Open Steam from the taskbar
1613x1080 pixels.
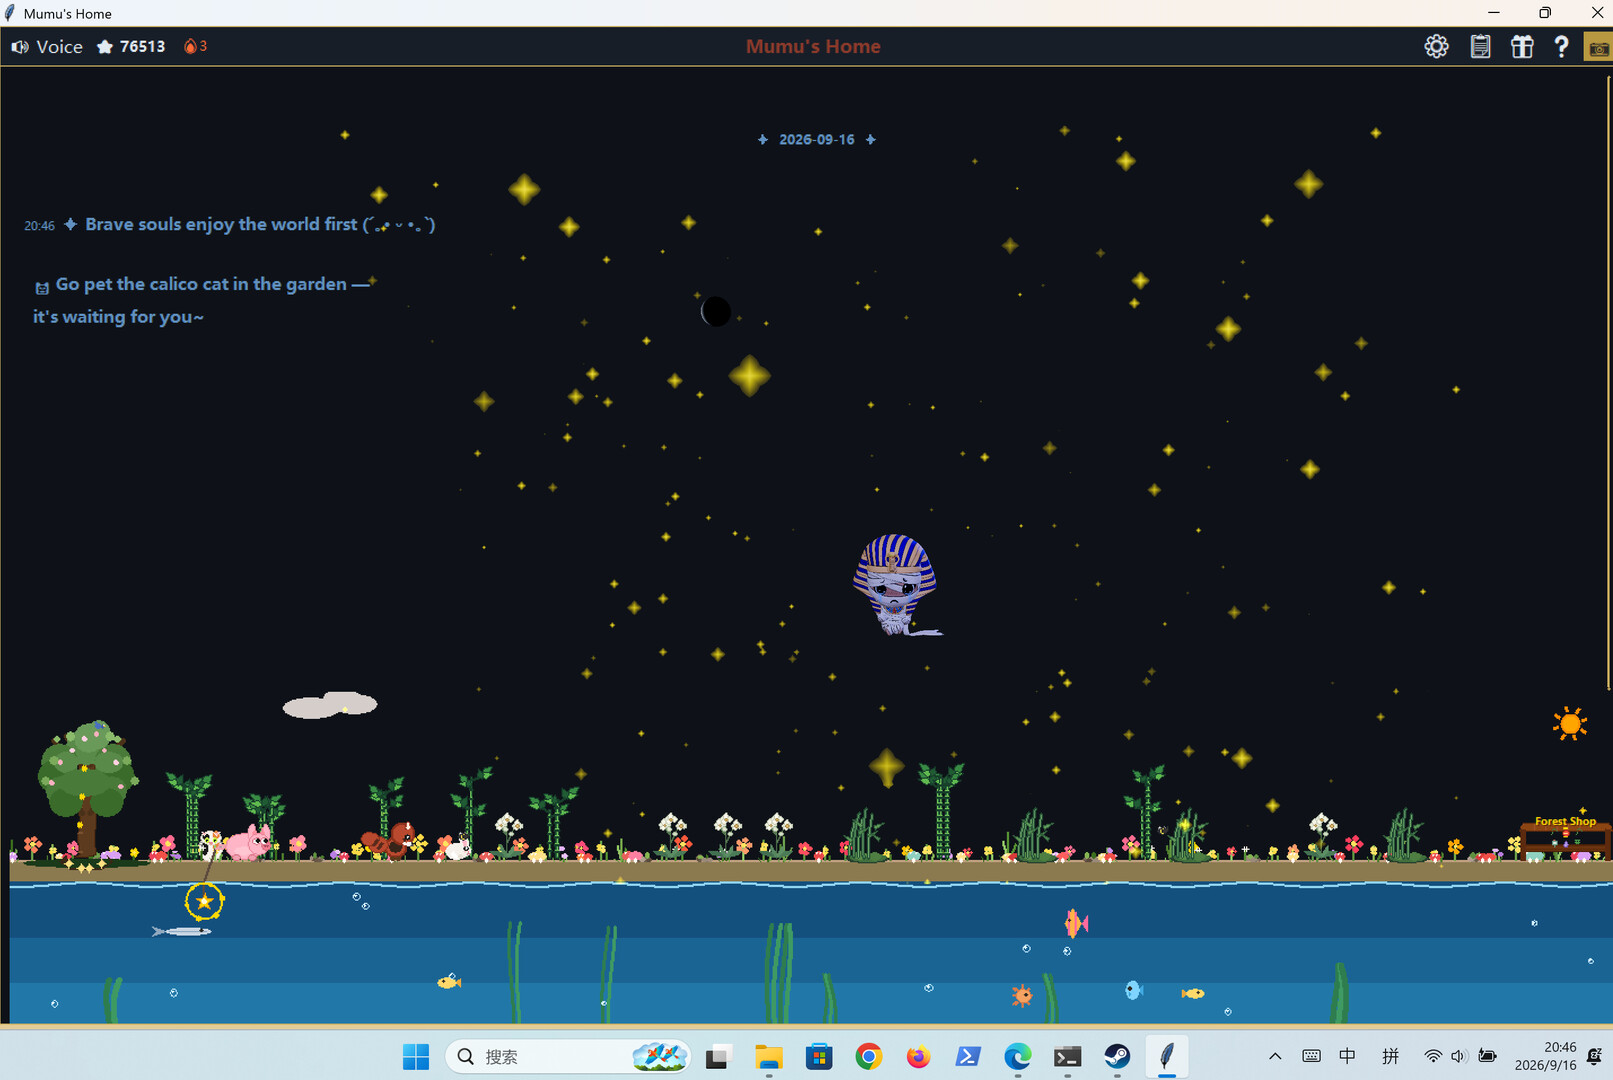(x=1117, y=1056)
